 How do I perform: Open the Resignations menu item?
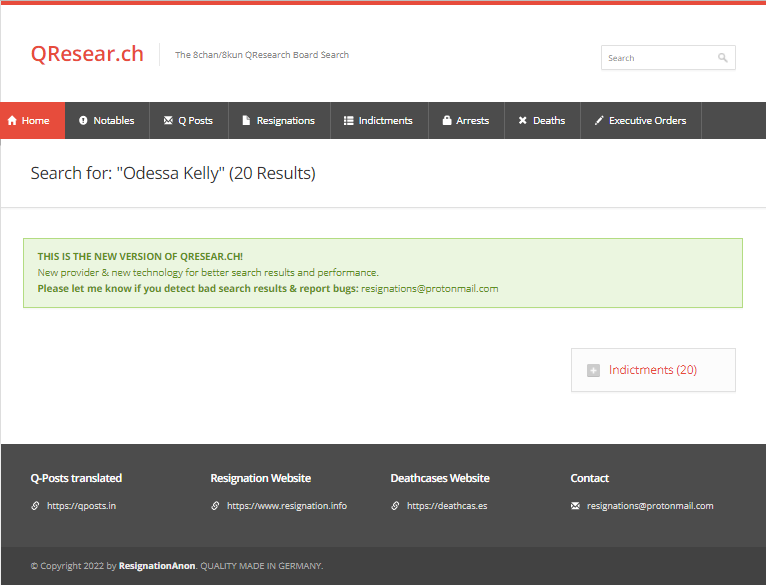[x=279, y=120]
